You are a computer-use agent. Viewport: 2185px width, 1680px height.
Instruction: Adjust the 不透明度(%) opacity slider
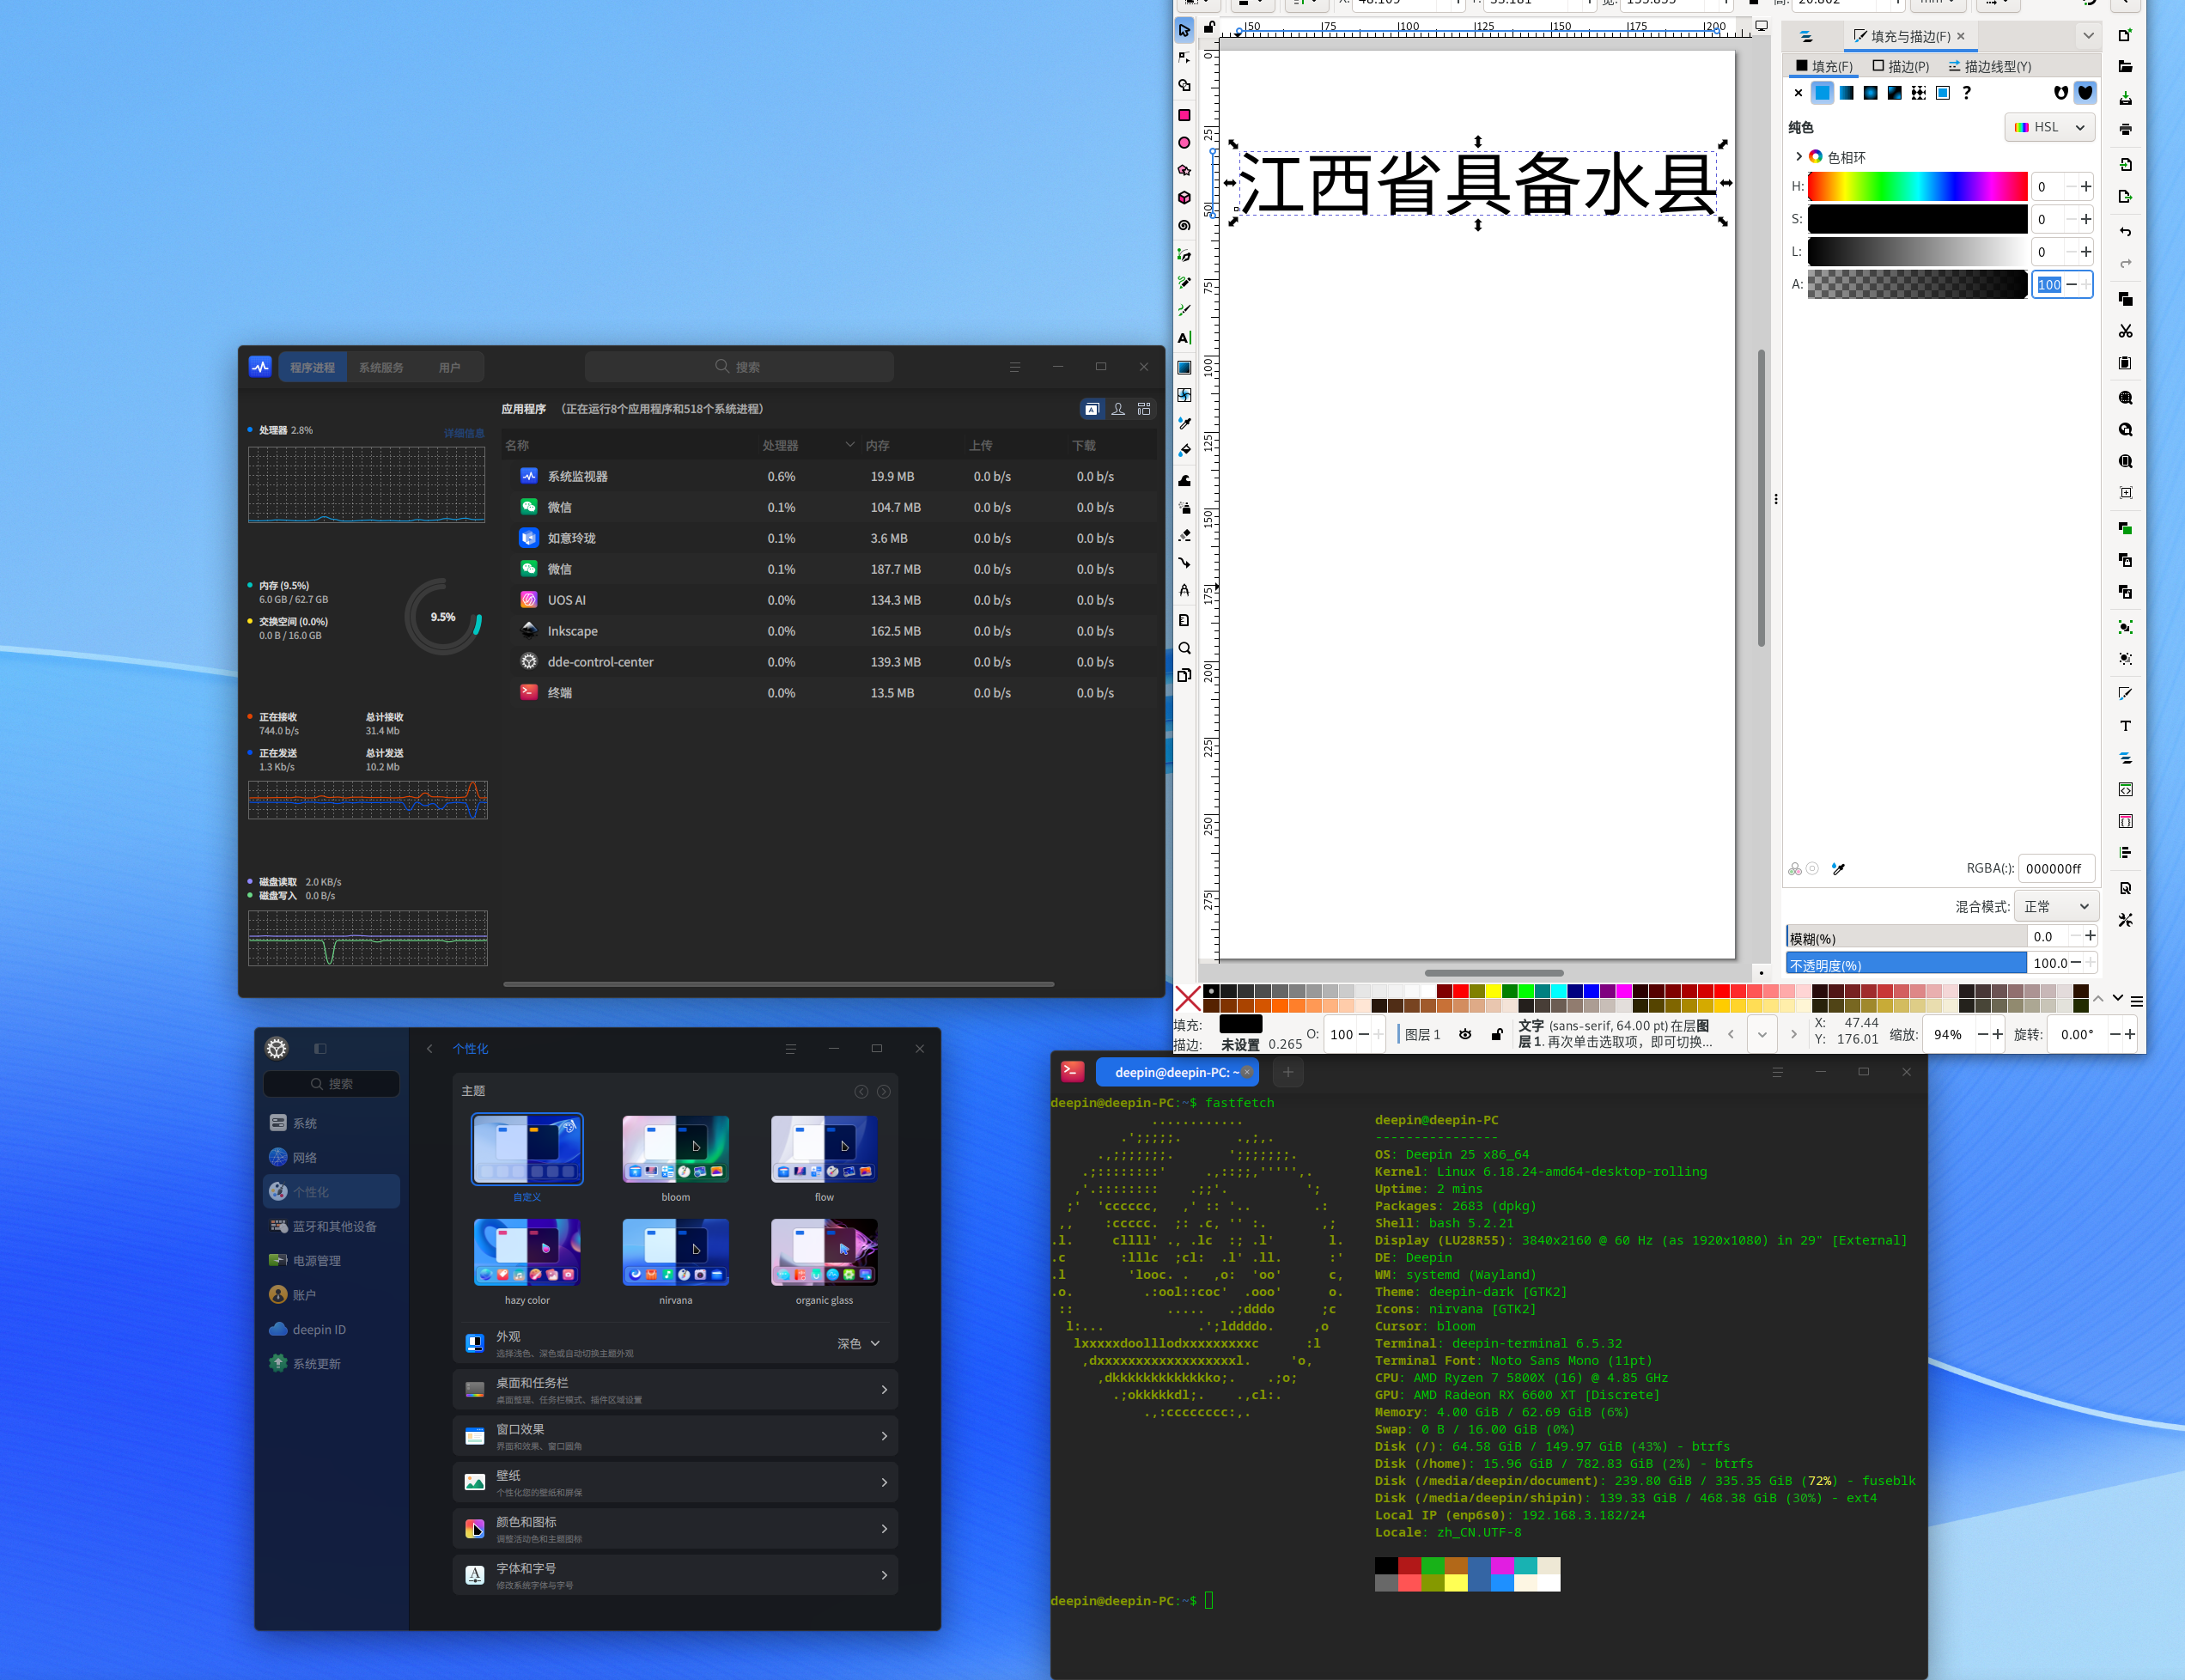(1906, 963)
